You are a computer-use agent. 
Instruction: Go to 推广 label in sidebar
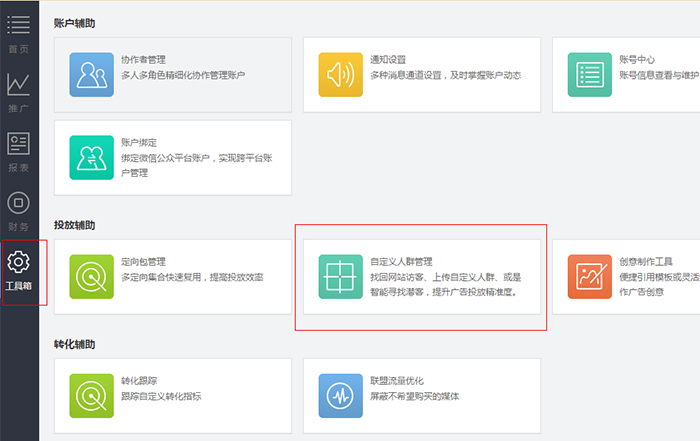[18, 108]
